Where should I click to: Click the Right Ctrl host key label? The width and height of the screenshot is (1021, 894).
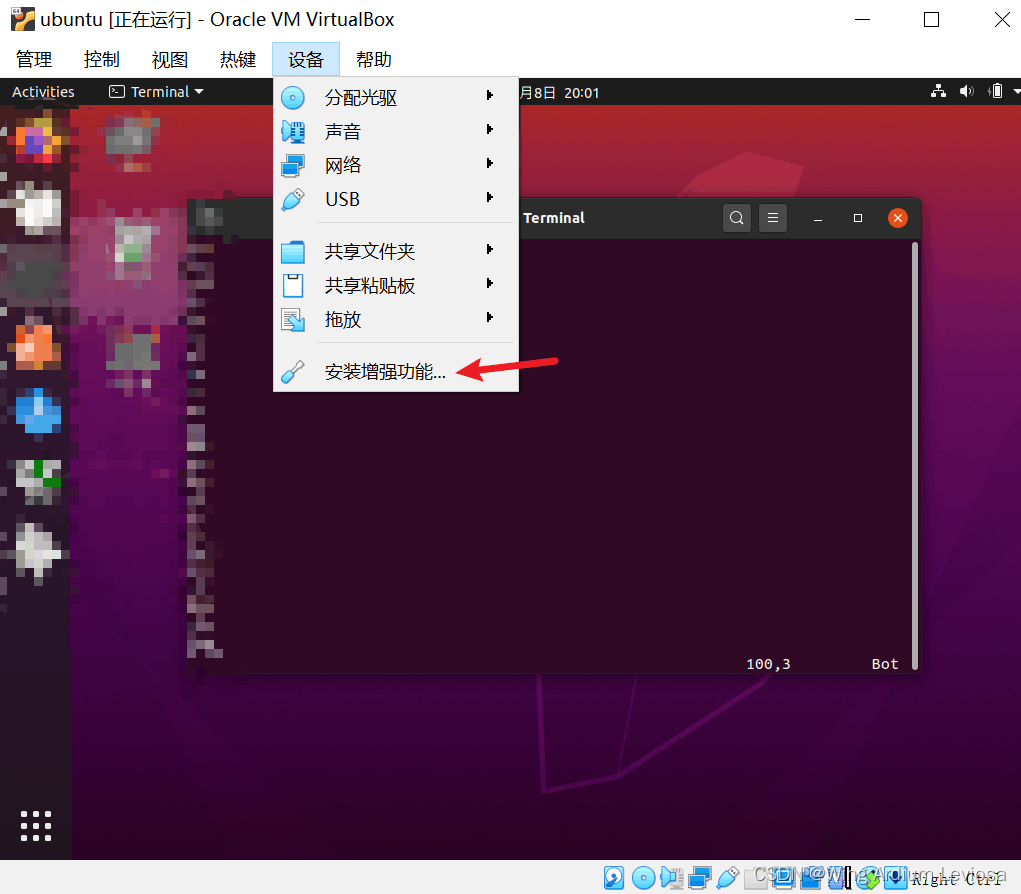[x=956, y=879]
